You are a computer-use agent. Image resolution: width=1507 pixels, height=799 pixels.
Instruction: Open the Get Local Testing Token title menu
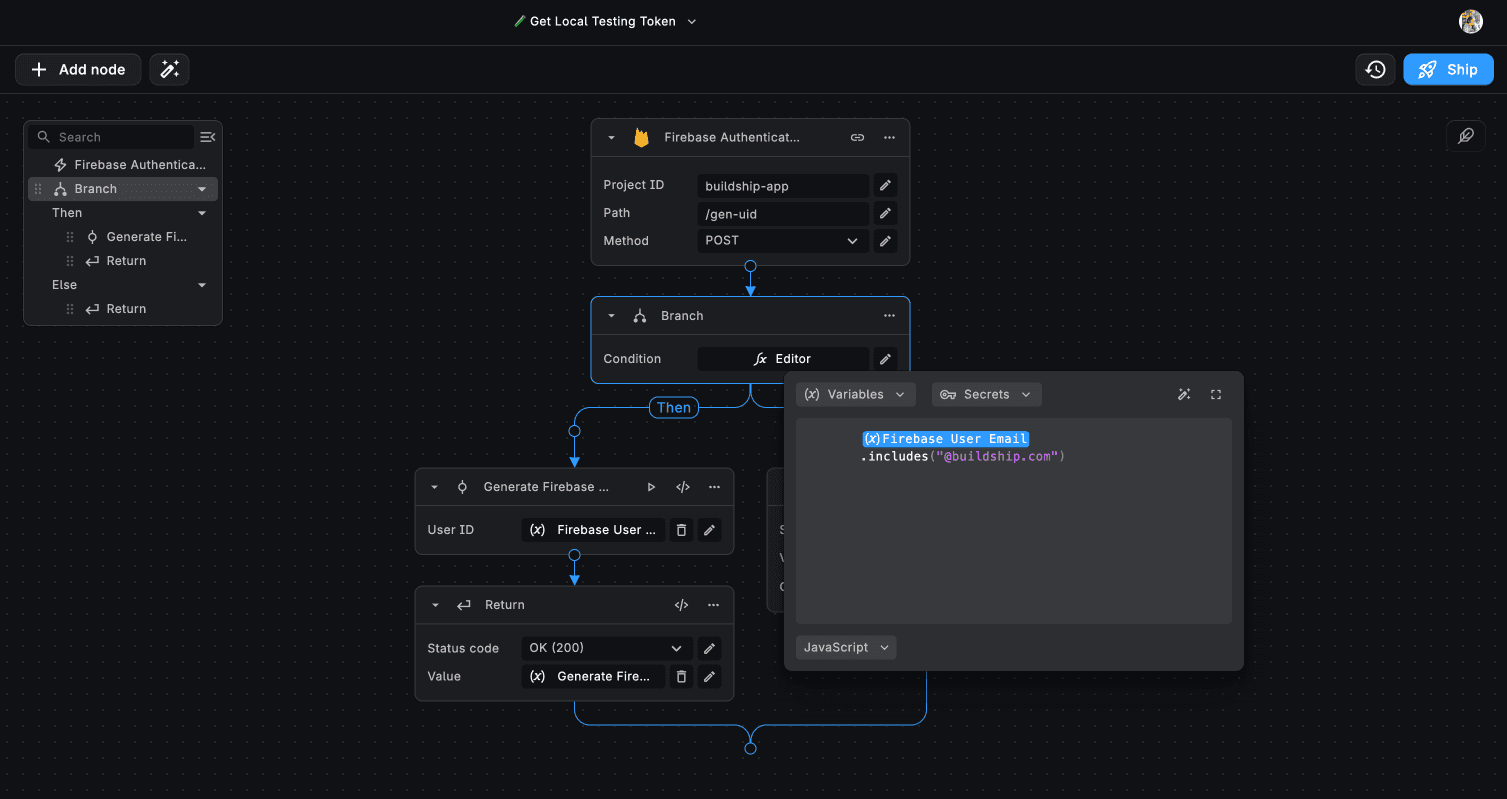pos(690,21)
